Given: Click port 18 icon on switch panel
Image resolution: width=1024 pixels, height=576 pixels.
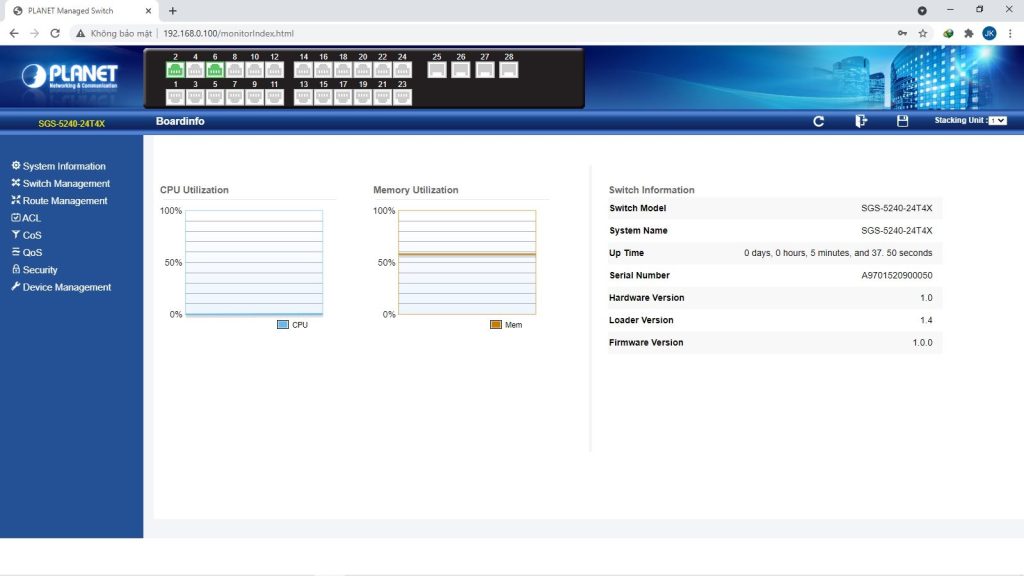Looking at the screenshot, I should click(343, 70).
